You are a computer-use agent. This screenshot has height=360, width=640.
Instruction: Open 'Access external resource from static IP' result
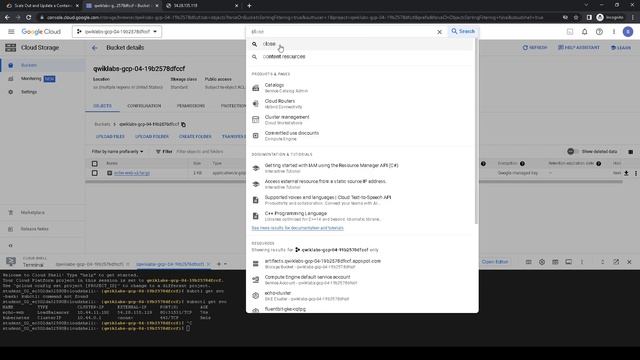tap(360, 184)
